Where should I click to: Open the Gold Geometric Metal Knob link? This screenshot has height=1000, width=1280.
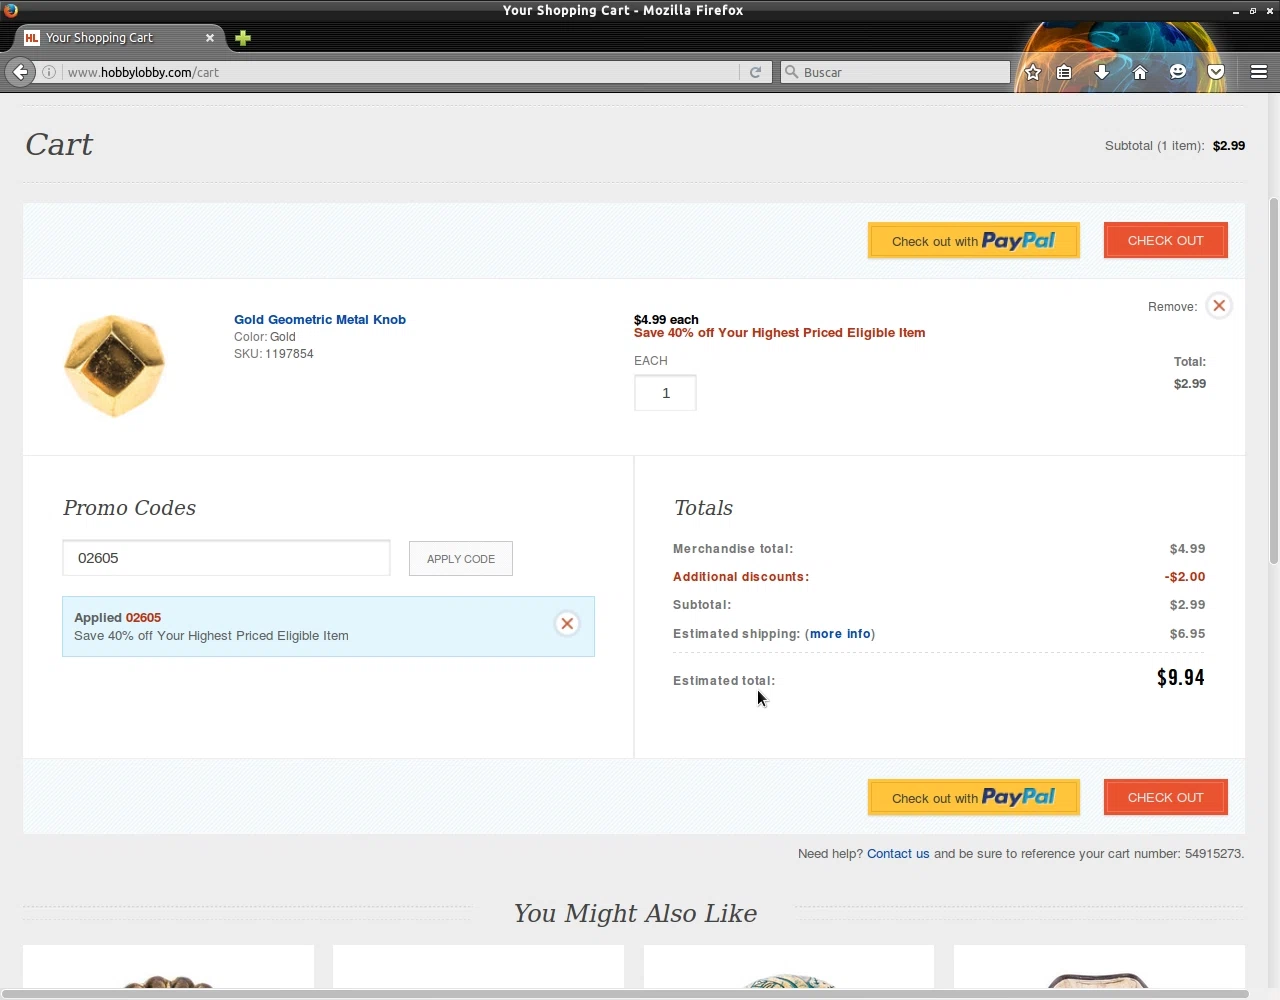point(320,320)
